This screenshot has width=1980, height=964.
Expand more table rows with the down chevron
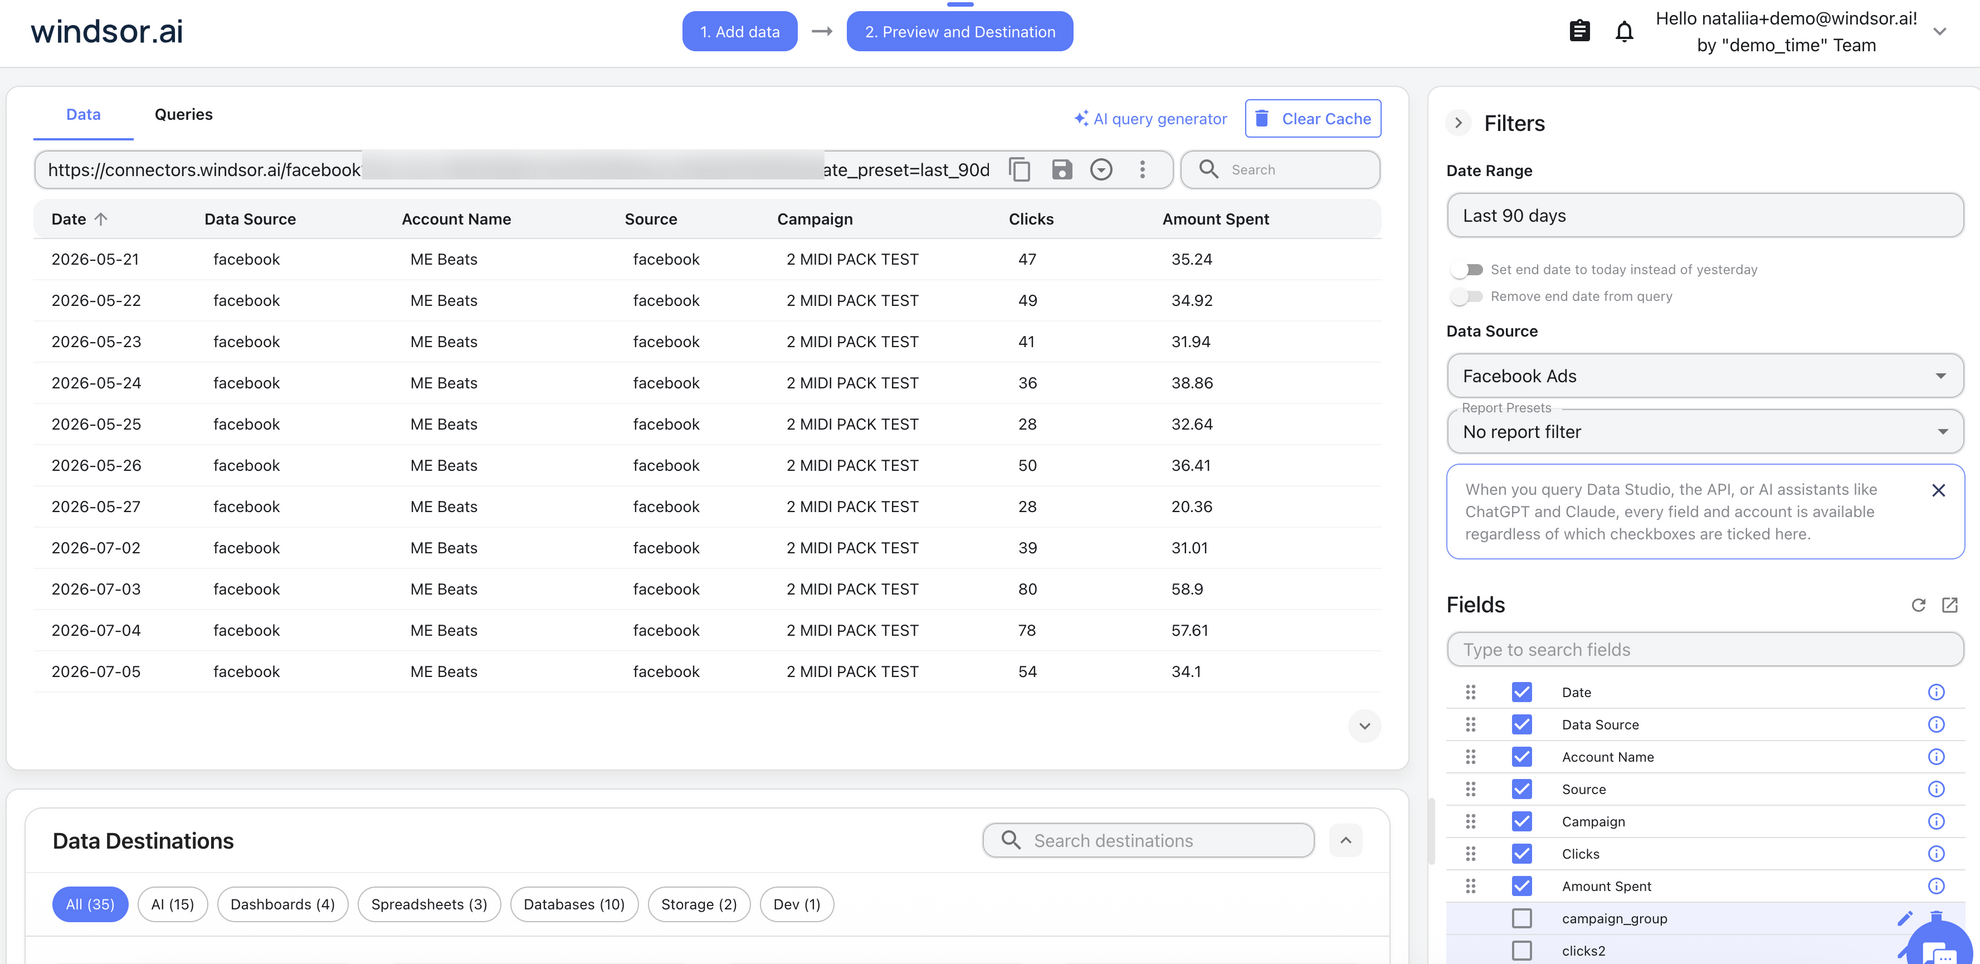click(1364, 726)
